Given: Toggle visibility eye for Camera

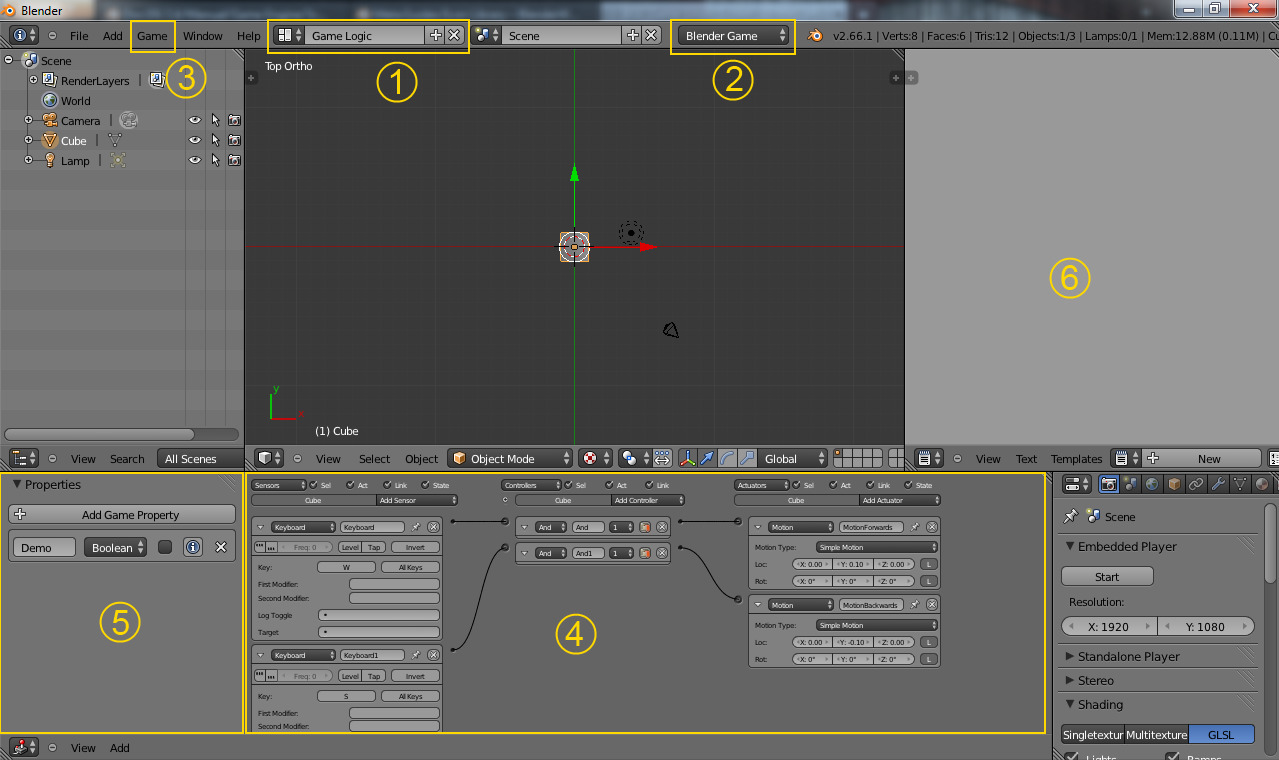Looking at the screenshot, I should pos(195,120).
